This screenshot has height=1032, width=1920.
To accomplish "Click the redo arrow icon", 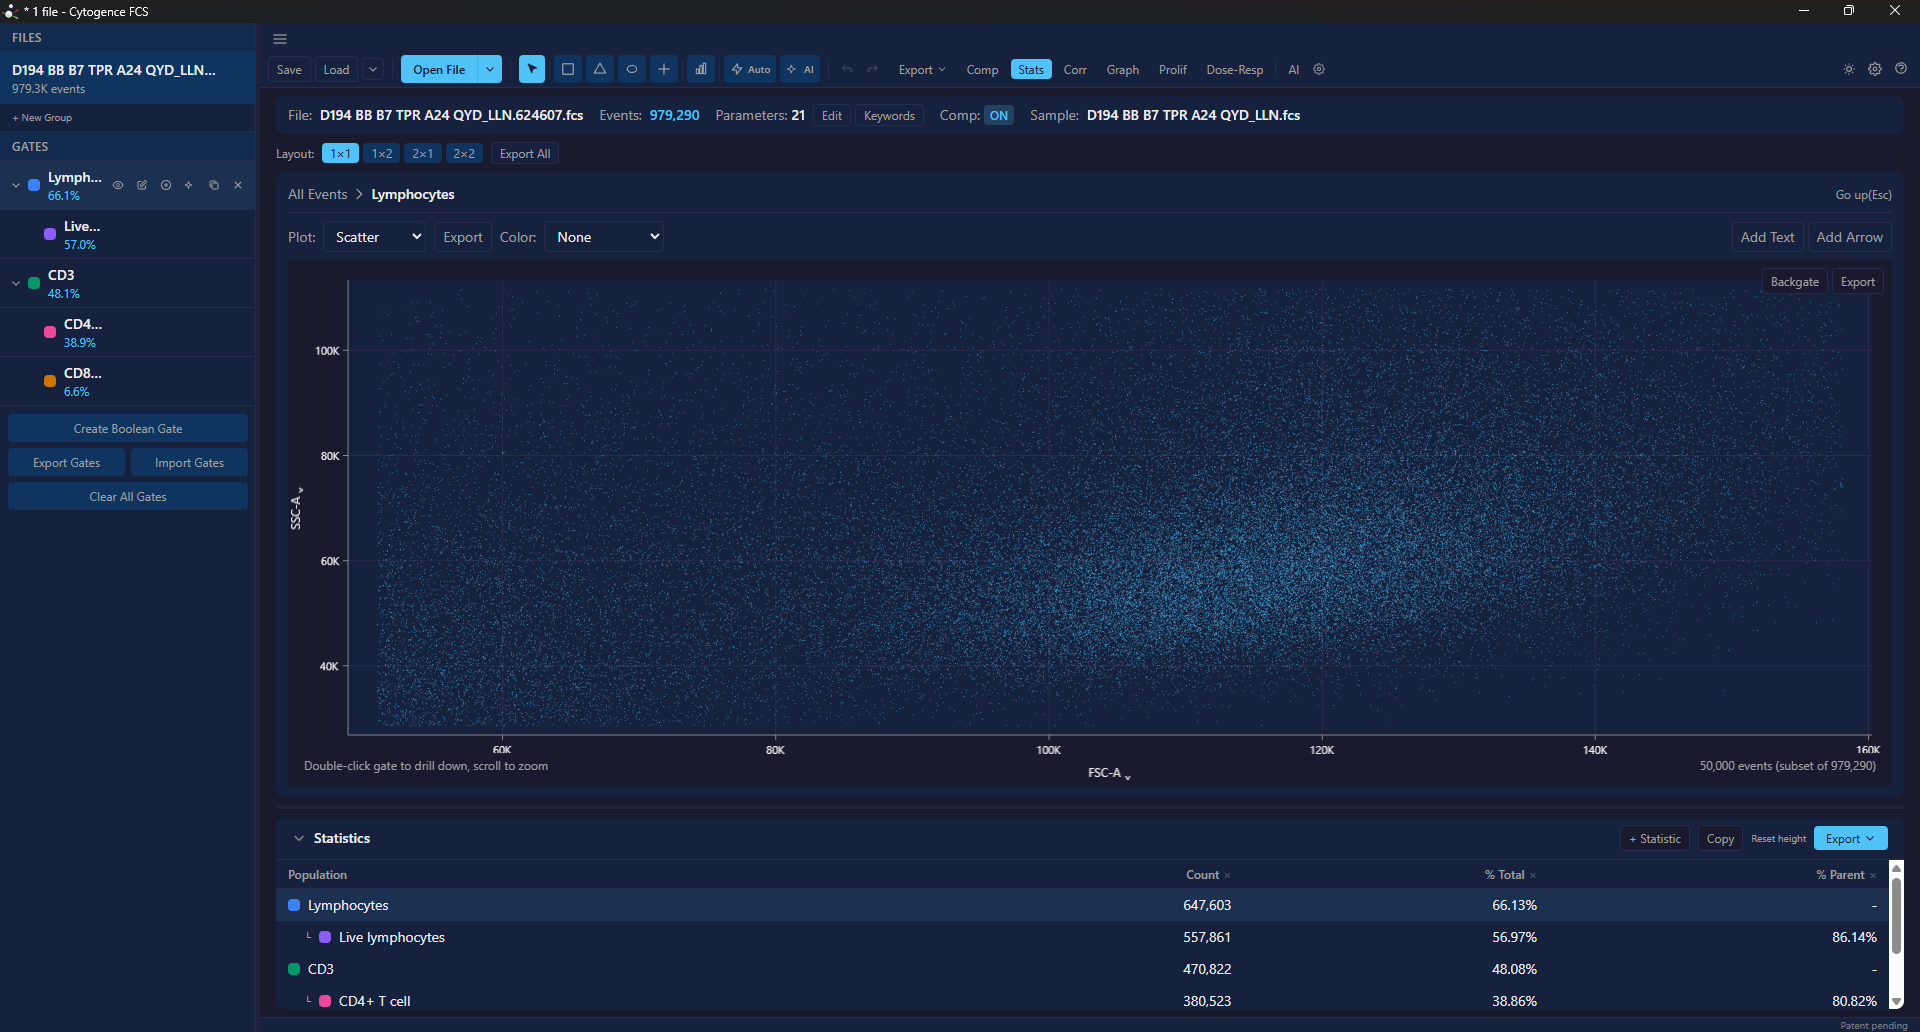I will click(873, 69).
